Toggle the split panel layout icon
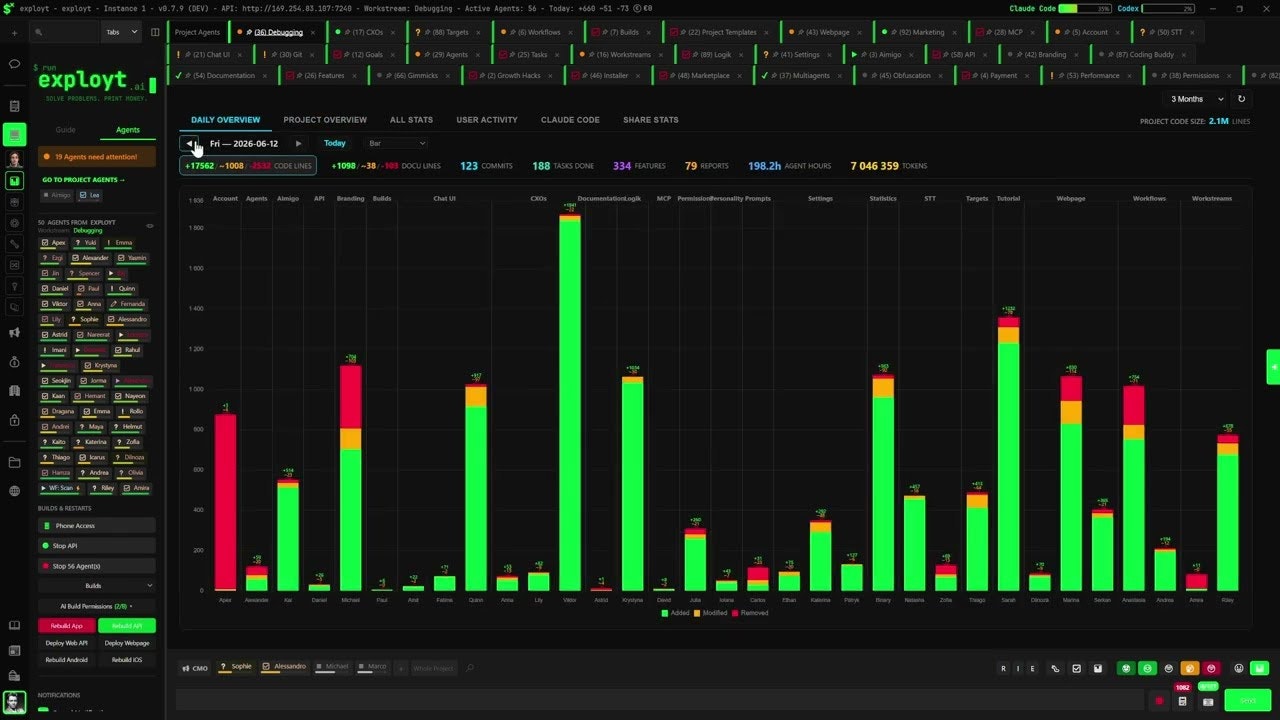The height and width of the screenshot is (720, 1280). pyautogui.click(x=155, y=32)
